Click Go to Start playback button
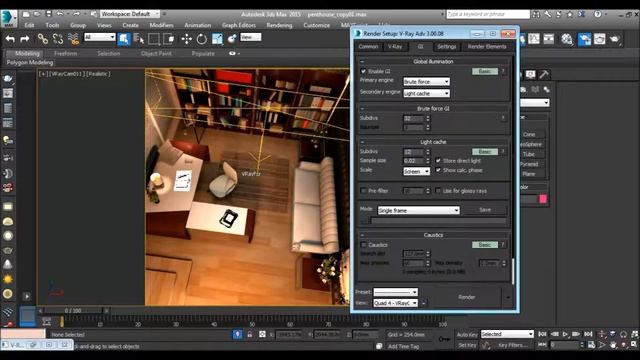 (x=542, y=334)
